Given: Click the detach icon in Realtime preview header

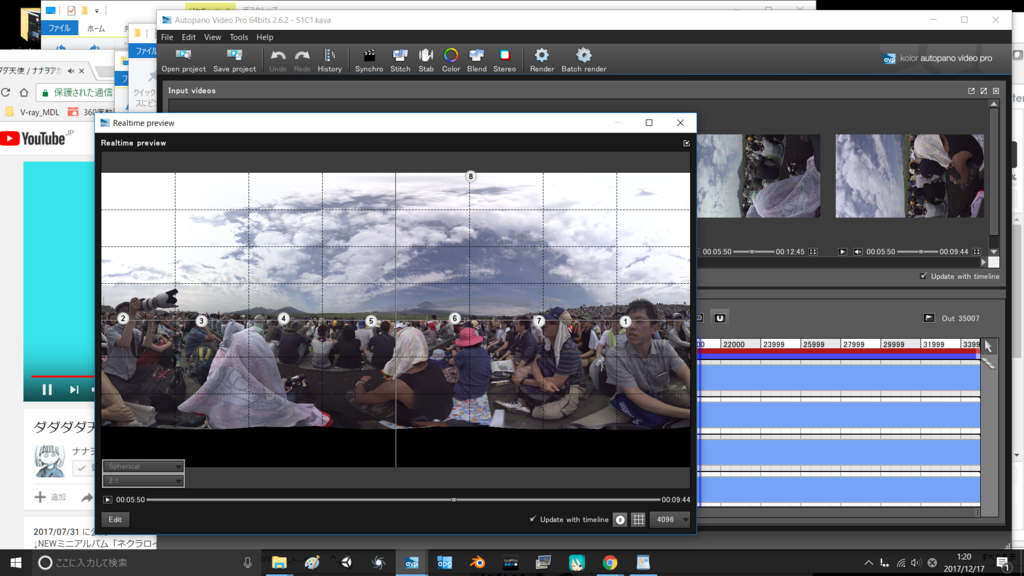Looking at the screenshot, I should pyautogui.click(x=686, y=143).
